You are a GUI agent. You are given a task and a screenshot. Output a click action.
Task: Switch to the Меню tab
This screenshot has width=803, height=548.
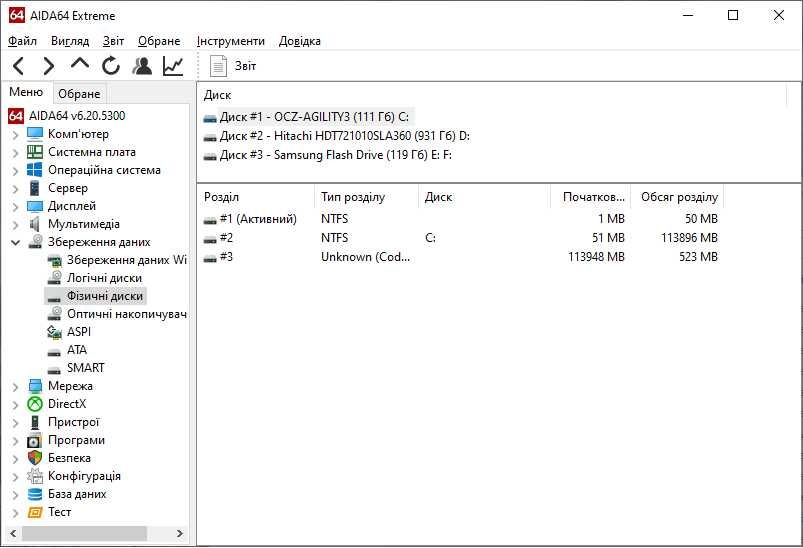(26, 92)
